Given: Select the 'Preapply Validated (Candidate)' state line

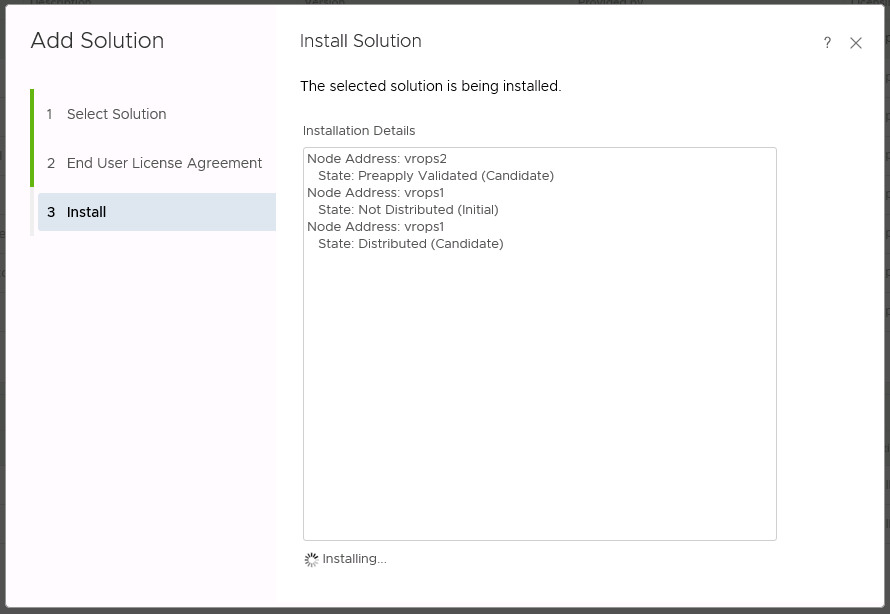Looking at the screenshot, I should click(x=435, y=176).
